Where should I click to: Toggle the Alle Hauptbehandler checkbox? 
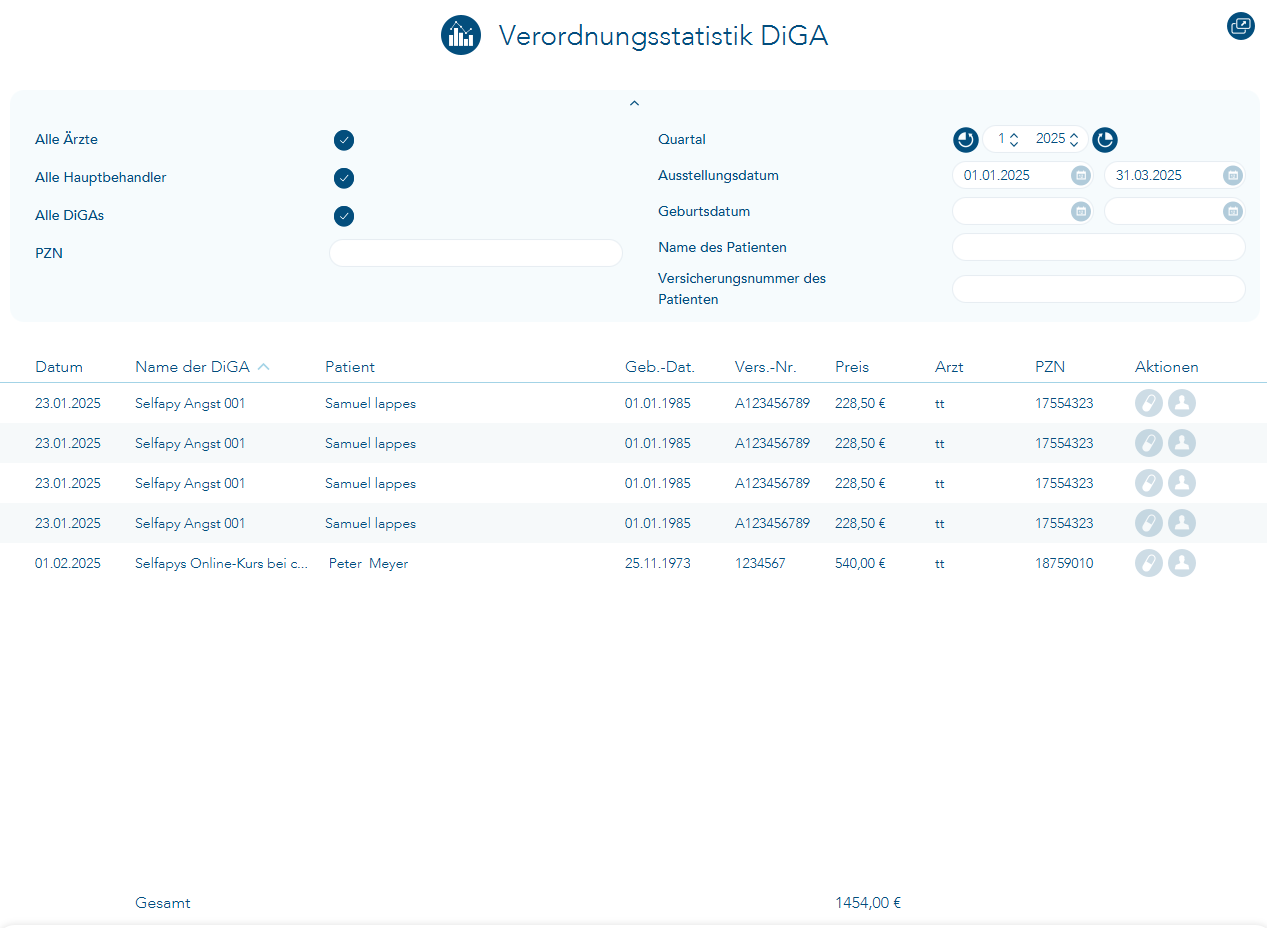[x=344, y=178]
